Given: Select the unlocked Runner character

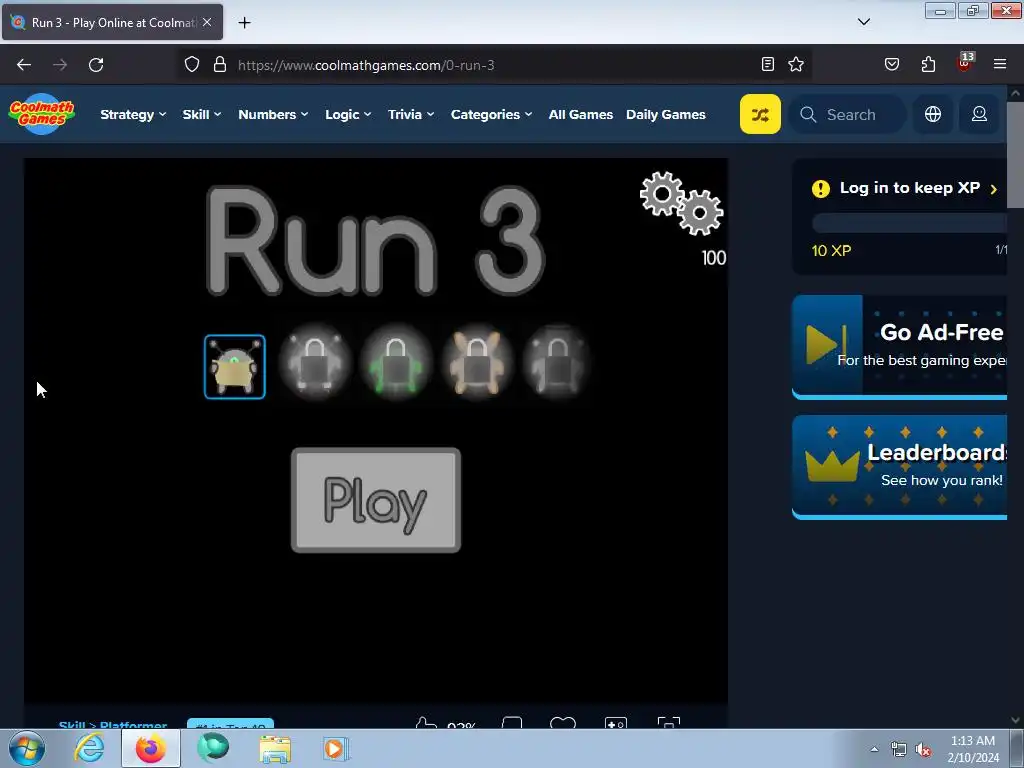Looking at the screenshot, I should [234, 367].
